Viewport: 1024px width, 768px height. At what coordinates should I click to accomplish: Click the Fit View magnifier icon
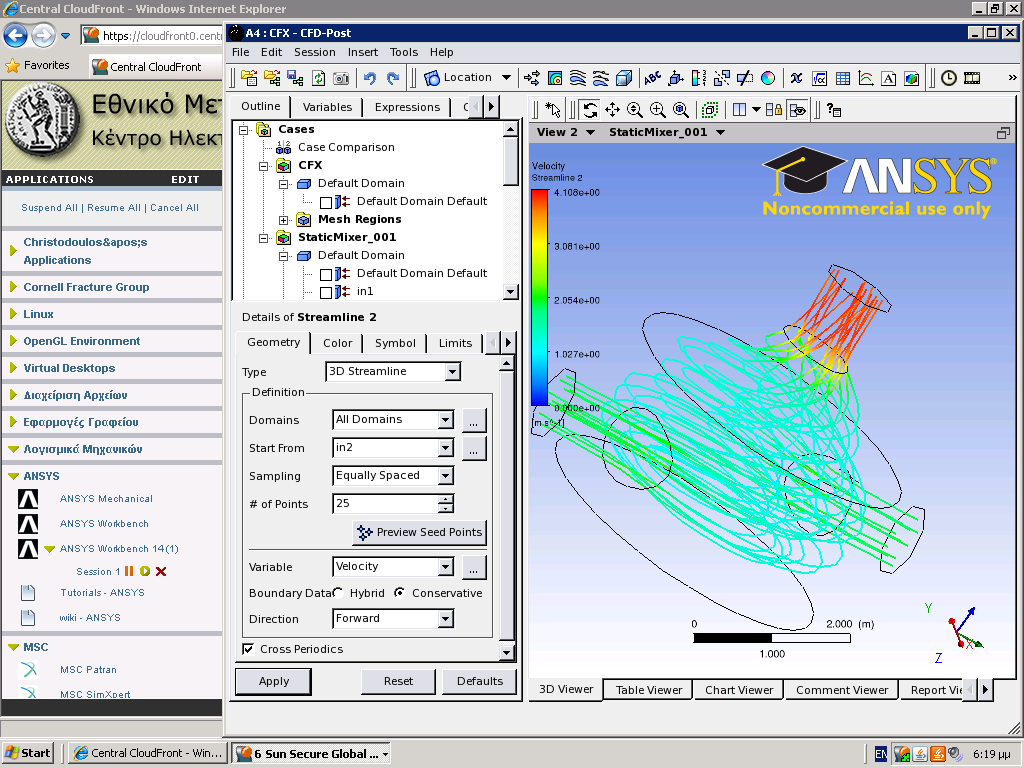(681, 110)
